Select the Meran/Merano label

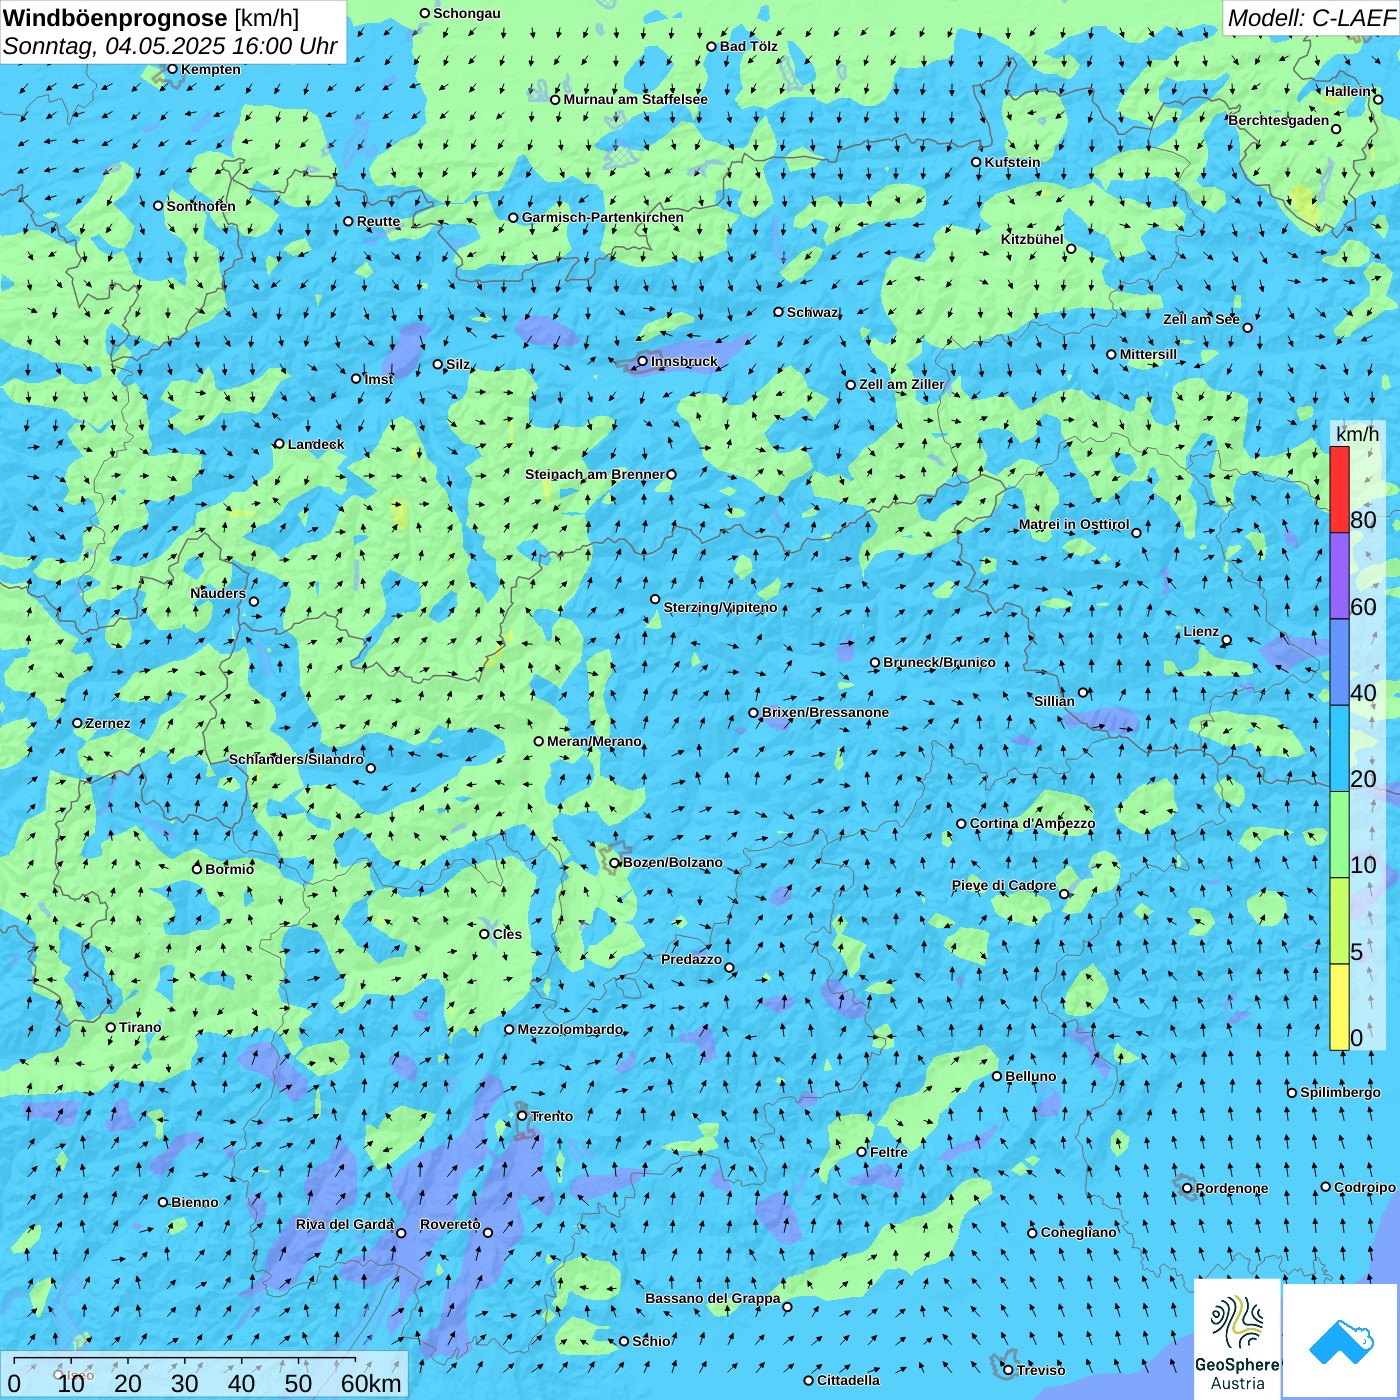point(594,741)
